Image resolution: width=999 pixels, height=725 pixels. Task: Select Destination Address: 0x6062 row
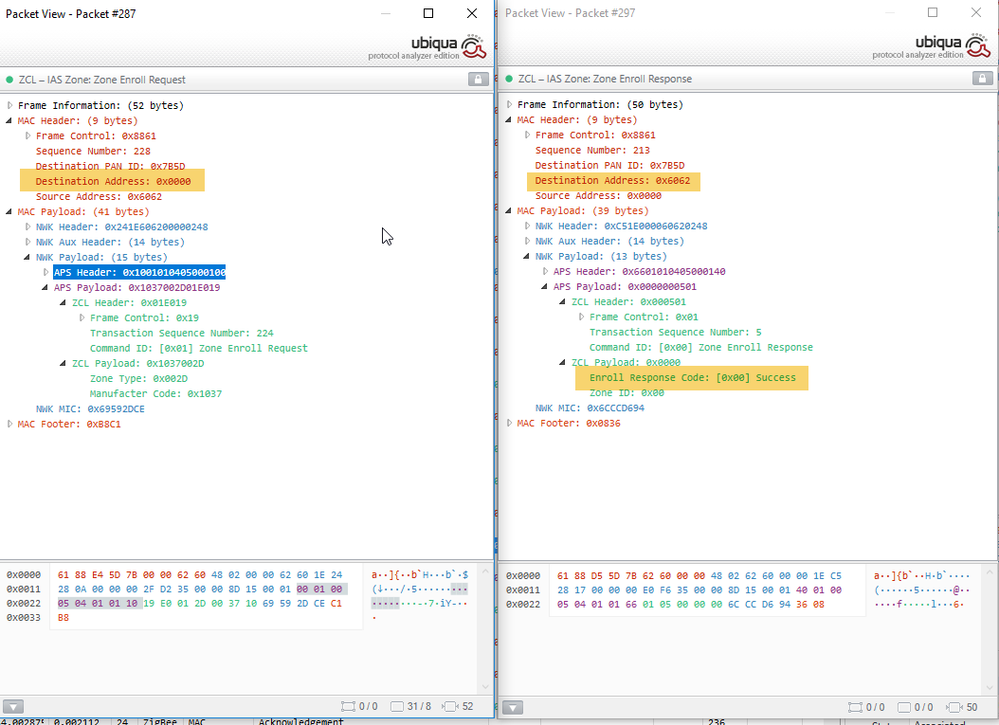pos(613,180)
